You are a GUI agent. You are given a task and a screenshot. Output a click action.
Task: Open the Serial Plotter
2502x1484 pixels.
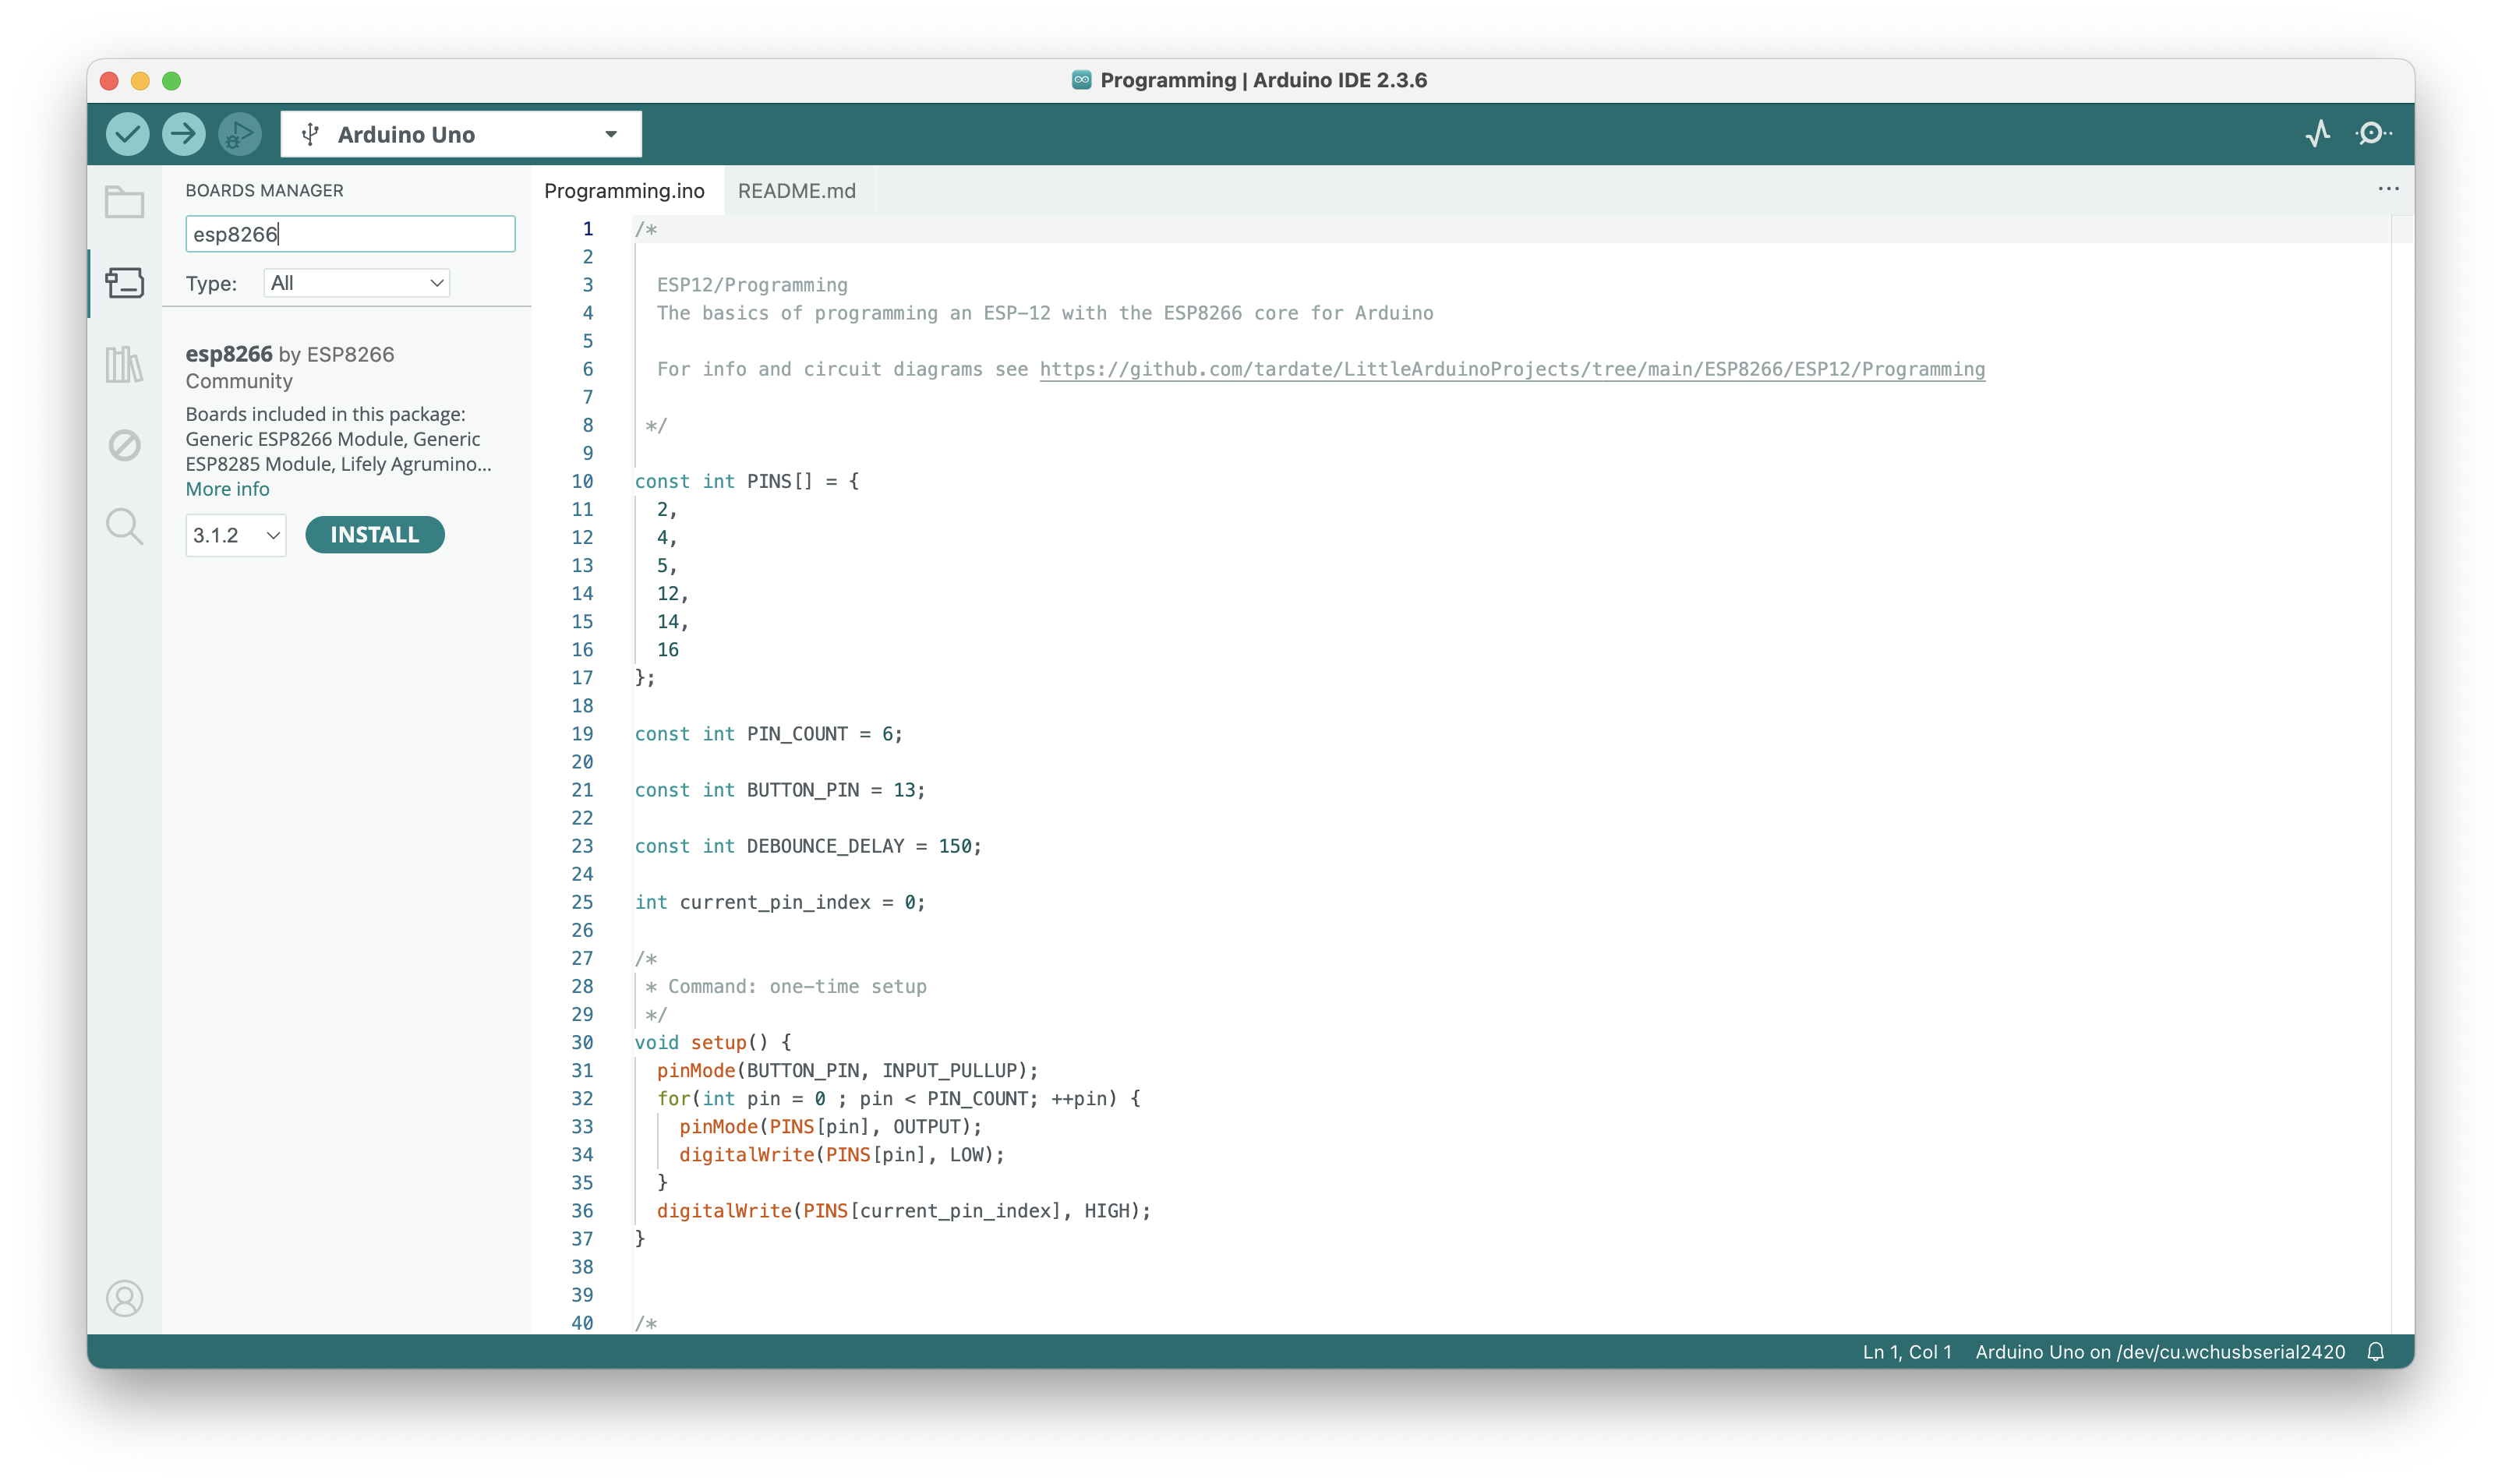tap(2317, 134)
